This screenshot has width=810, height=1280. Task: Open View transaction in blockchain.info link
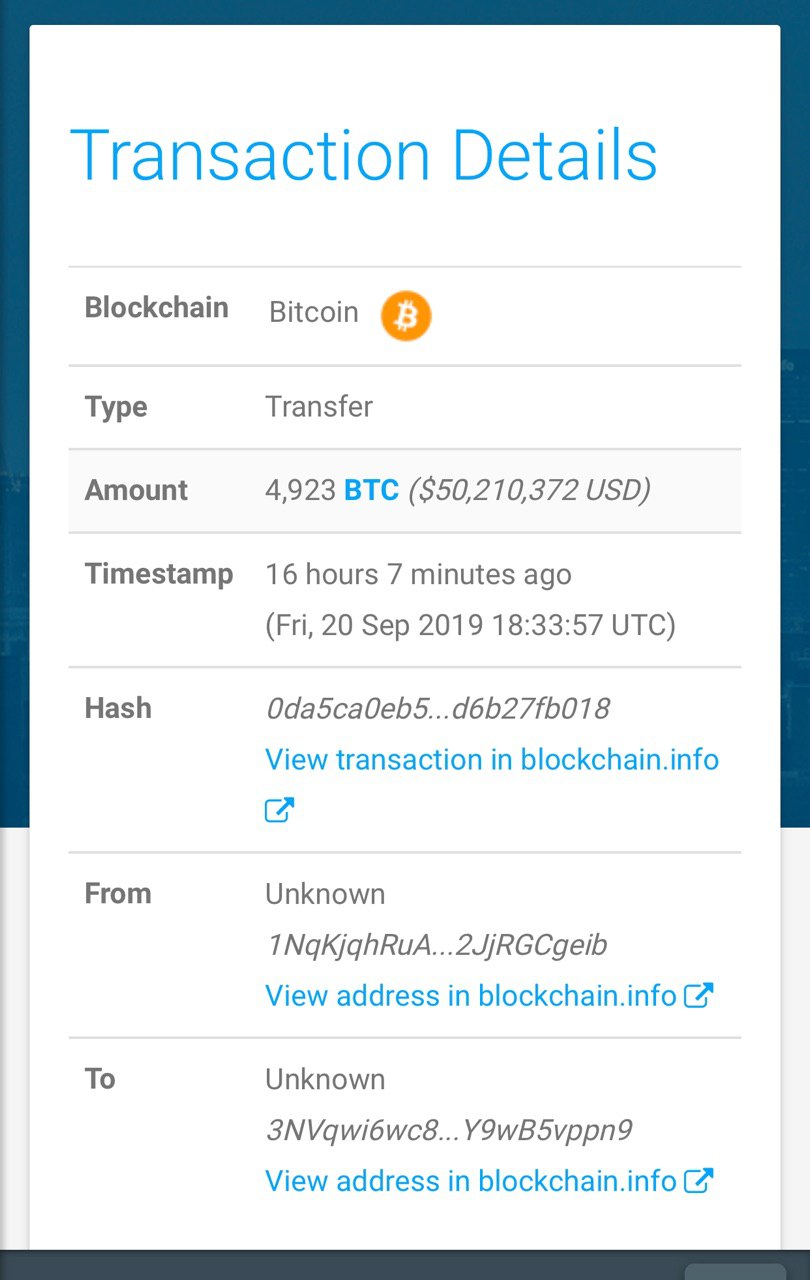(x=491, y=760)
